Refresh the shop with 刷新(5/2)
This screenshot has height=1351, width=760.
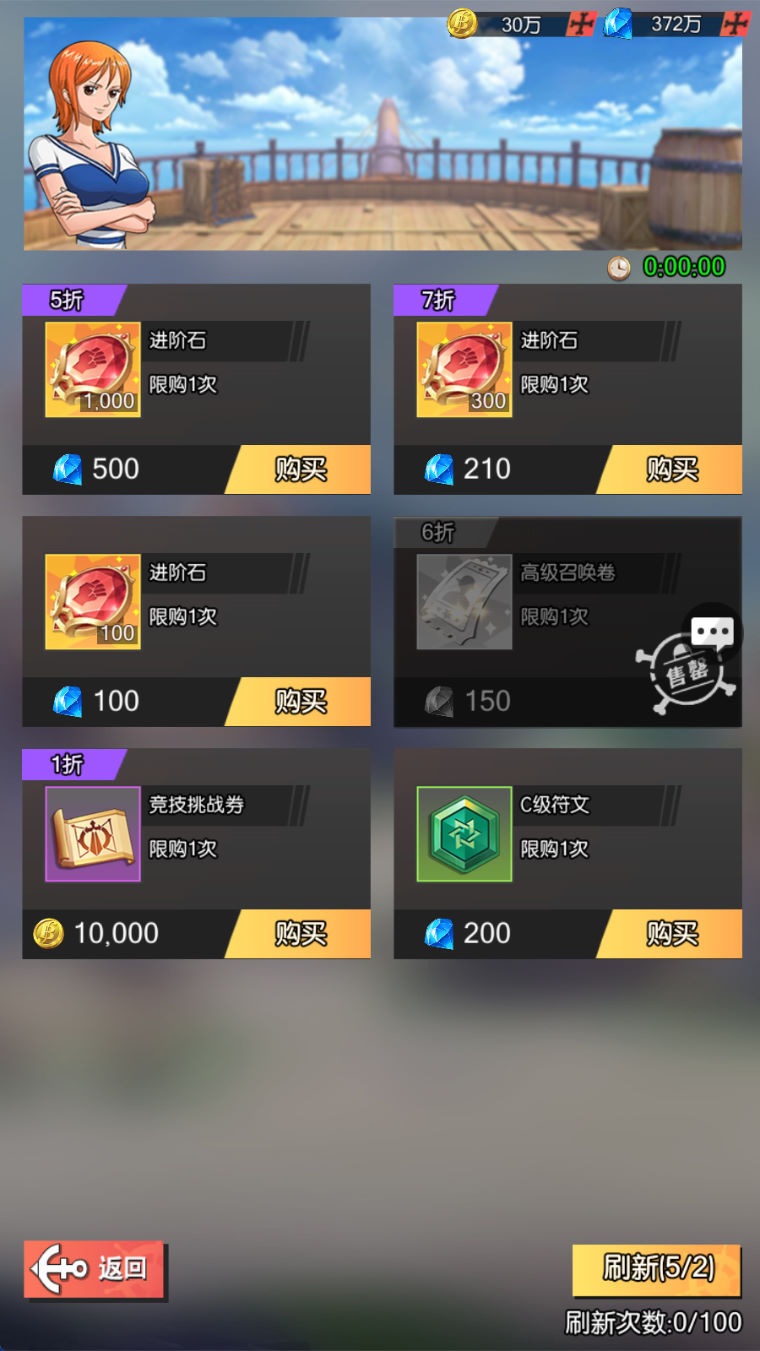657,1269
